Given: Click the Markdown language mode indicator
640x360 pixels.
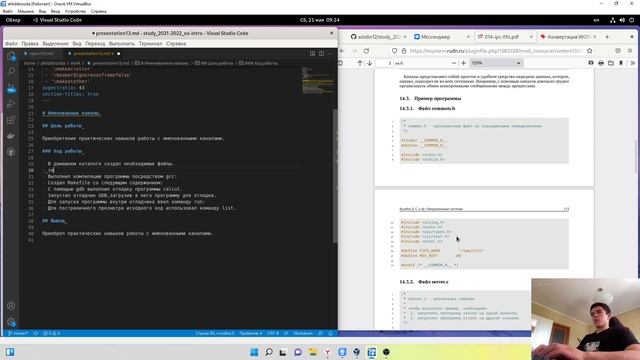Looking at the screenshot, I should 303,333.
